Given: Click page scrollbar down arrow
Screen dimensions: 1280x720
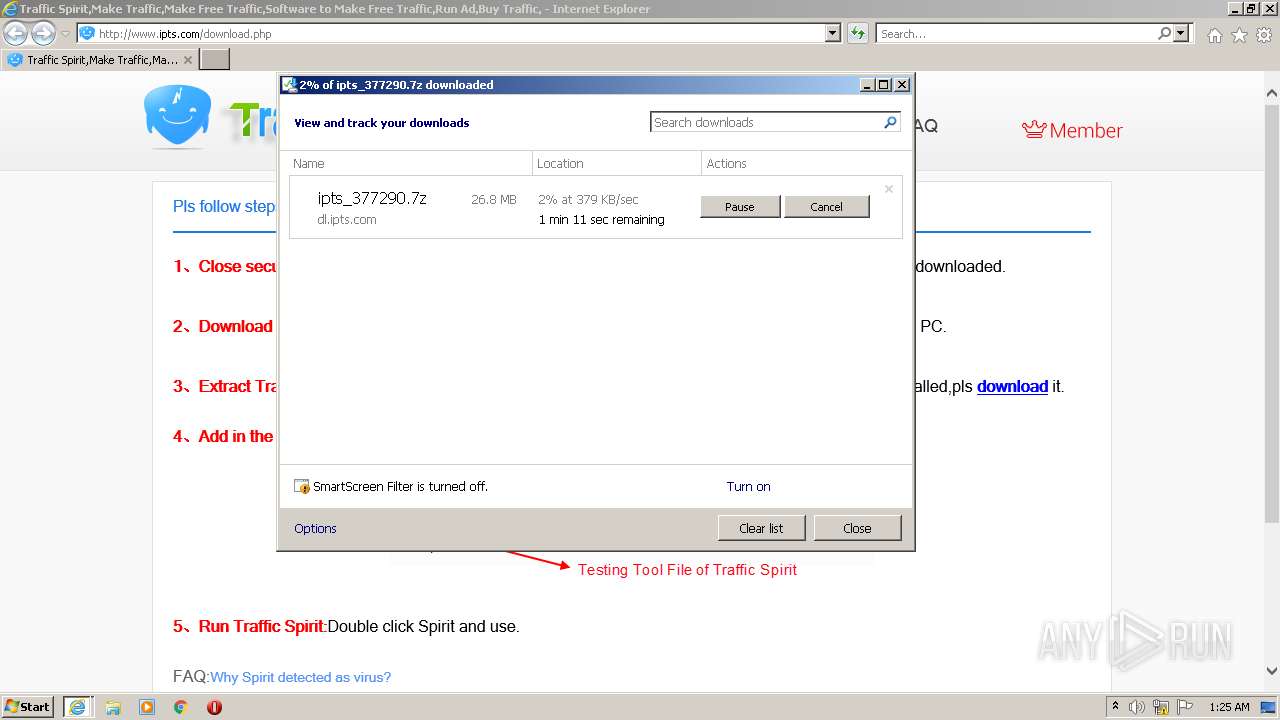Looking at the screenshot, I should click(x=1272, y=671).
